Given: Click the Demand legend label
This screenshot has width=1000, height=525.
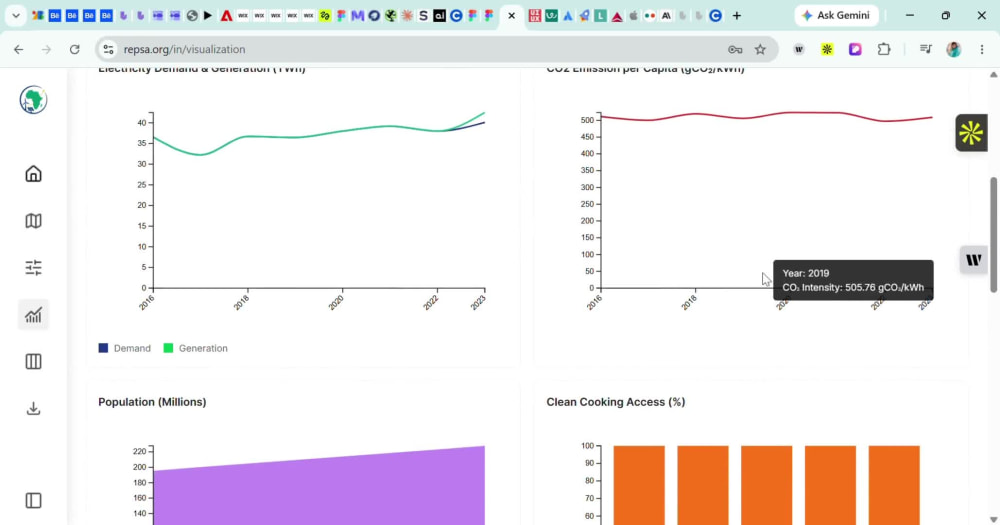Looking at the screenshot, I should tap(132, 348).
